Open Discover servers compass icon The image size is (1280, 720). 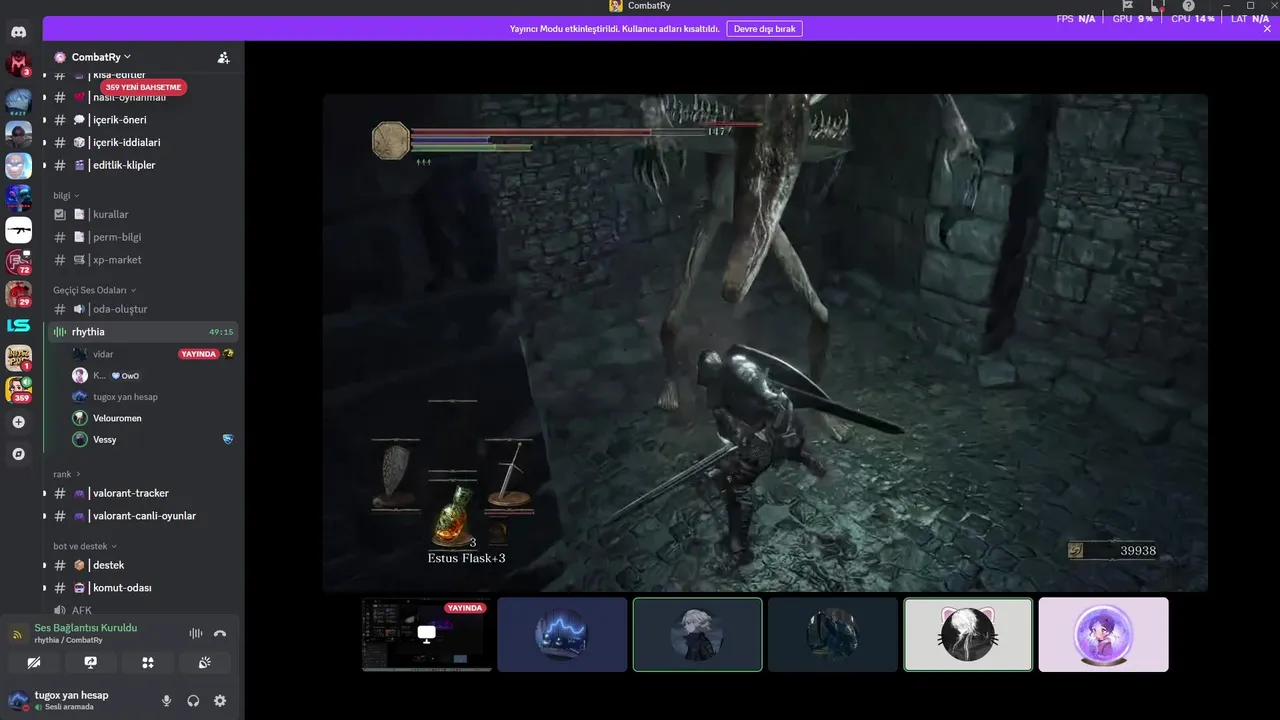tap(18, 454)
